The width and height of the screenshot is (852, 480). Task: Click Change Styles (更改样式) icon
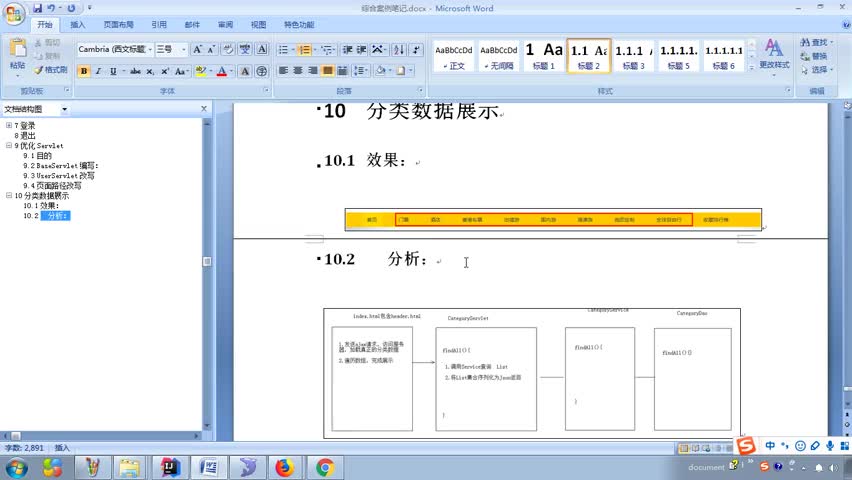point(774,54)
